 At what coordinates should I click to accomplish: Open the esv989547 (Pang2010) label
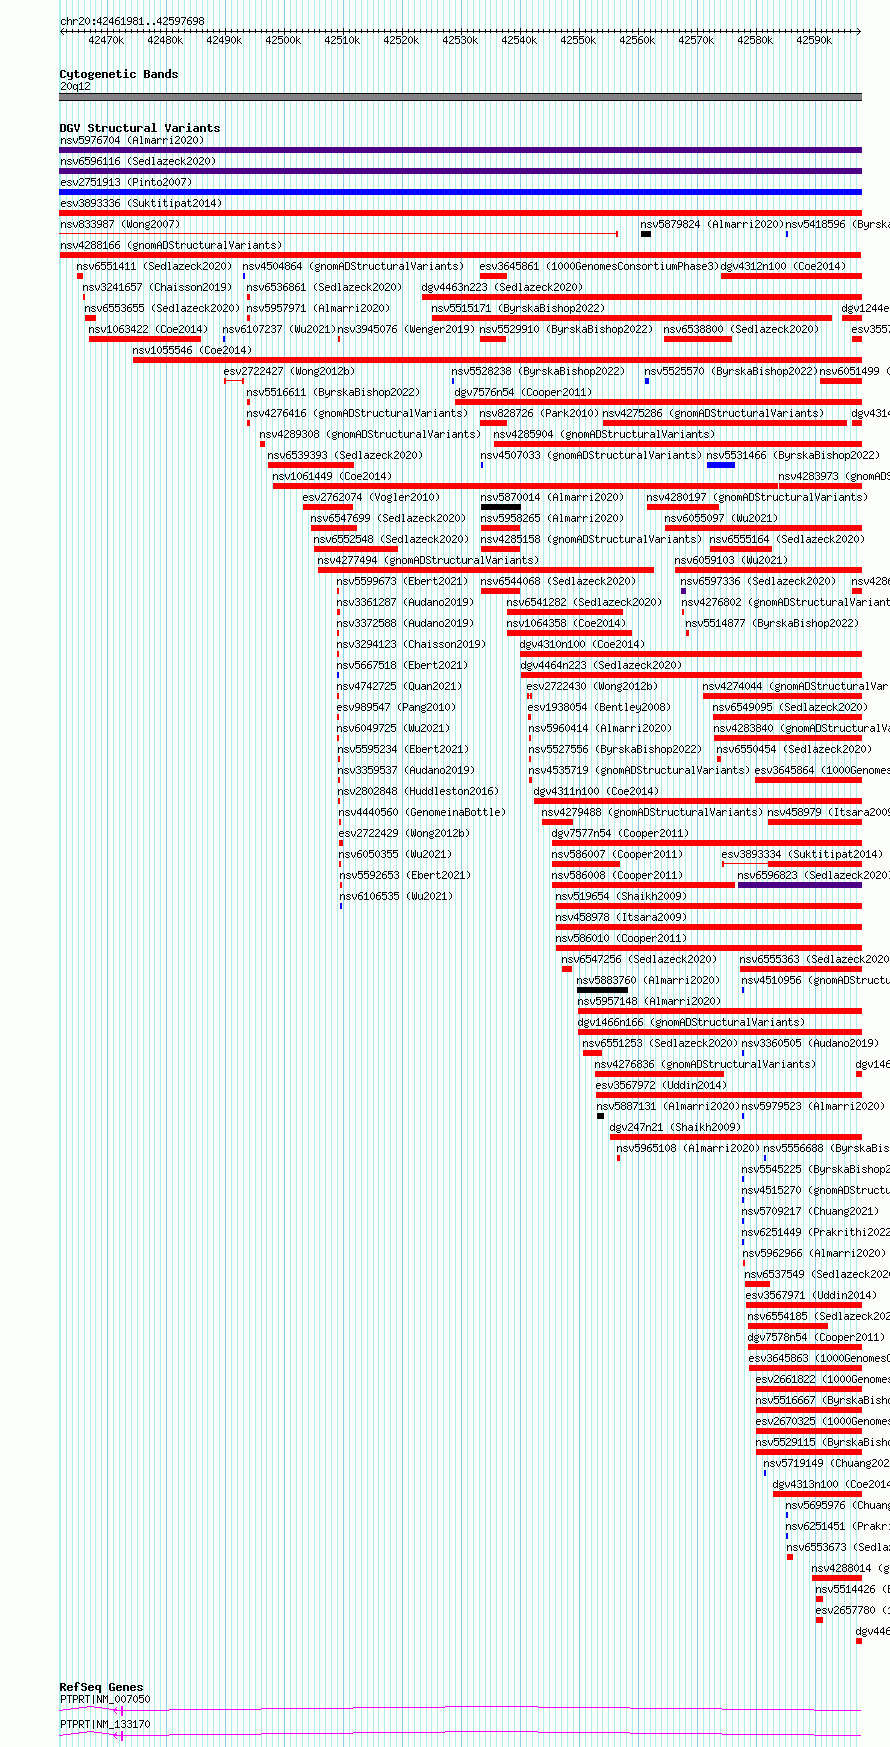(396, 707)
